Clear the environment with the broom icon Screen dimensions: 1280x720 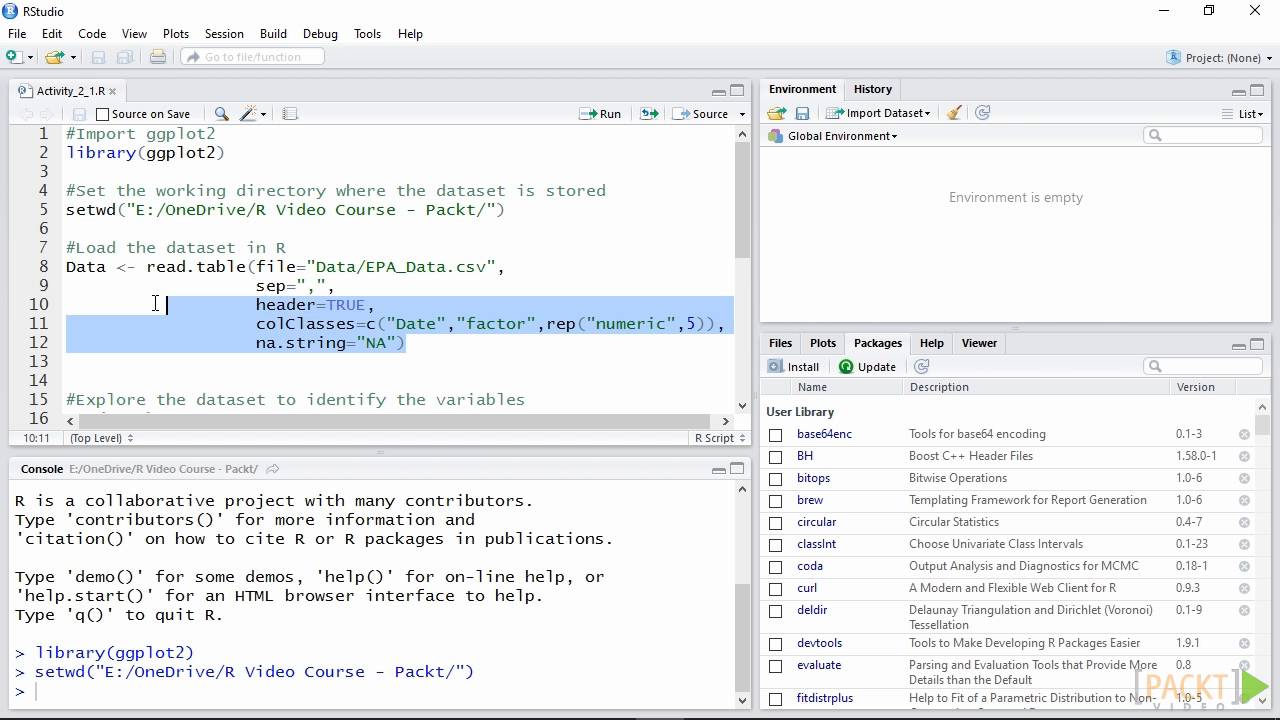coord(954,113)
